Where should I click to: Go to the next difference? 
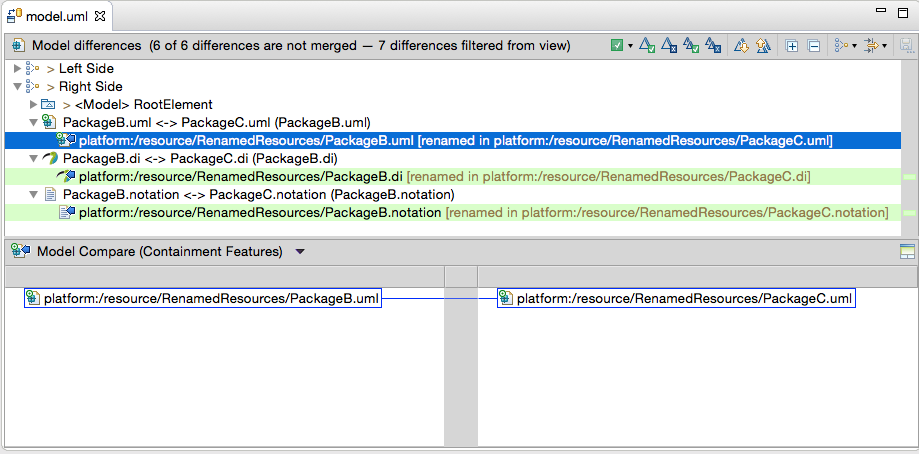[x=741, y=46]
